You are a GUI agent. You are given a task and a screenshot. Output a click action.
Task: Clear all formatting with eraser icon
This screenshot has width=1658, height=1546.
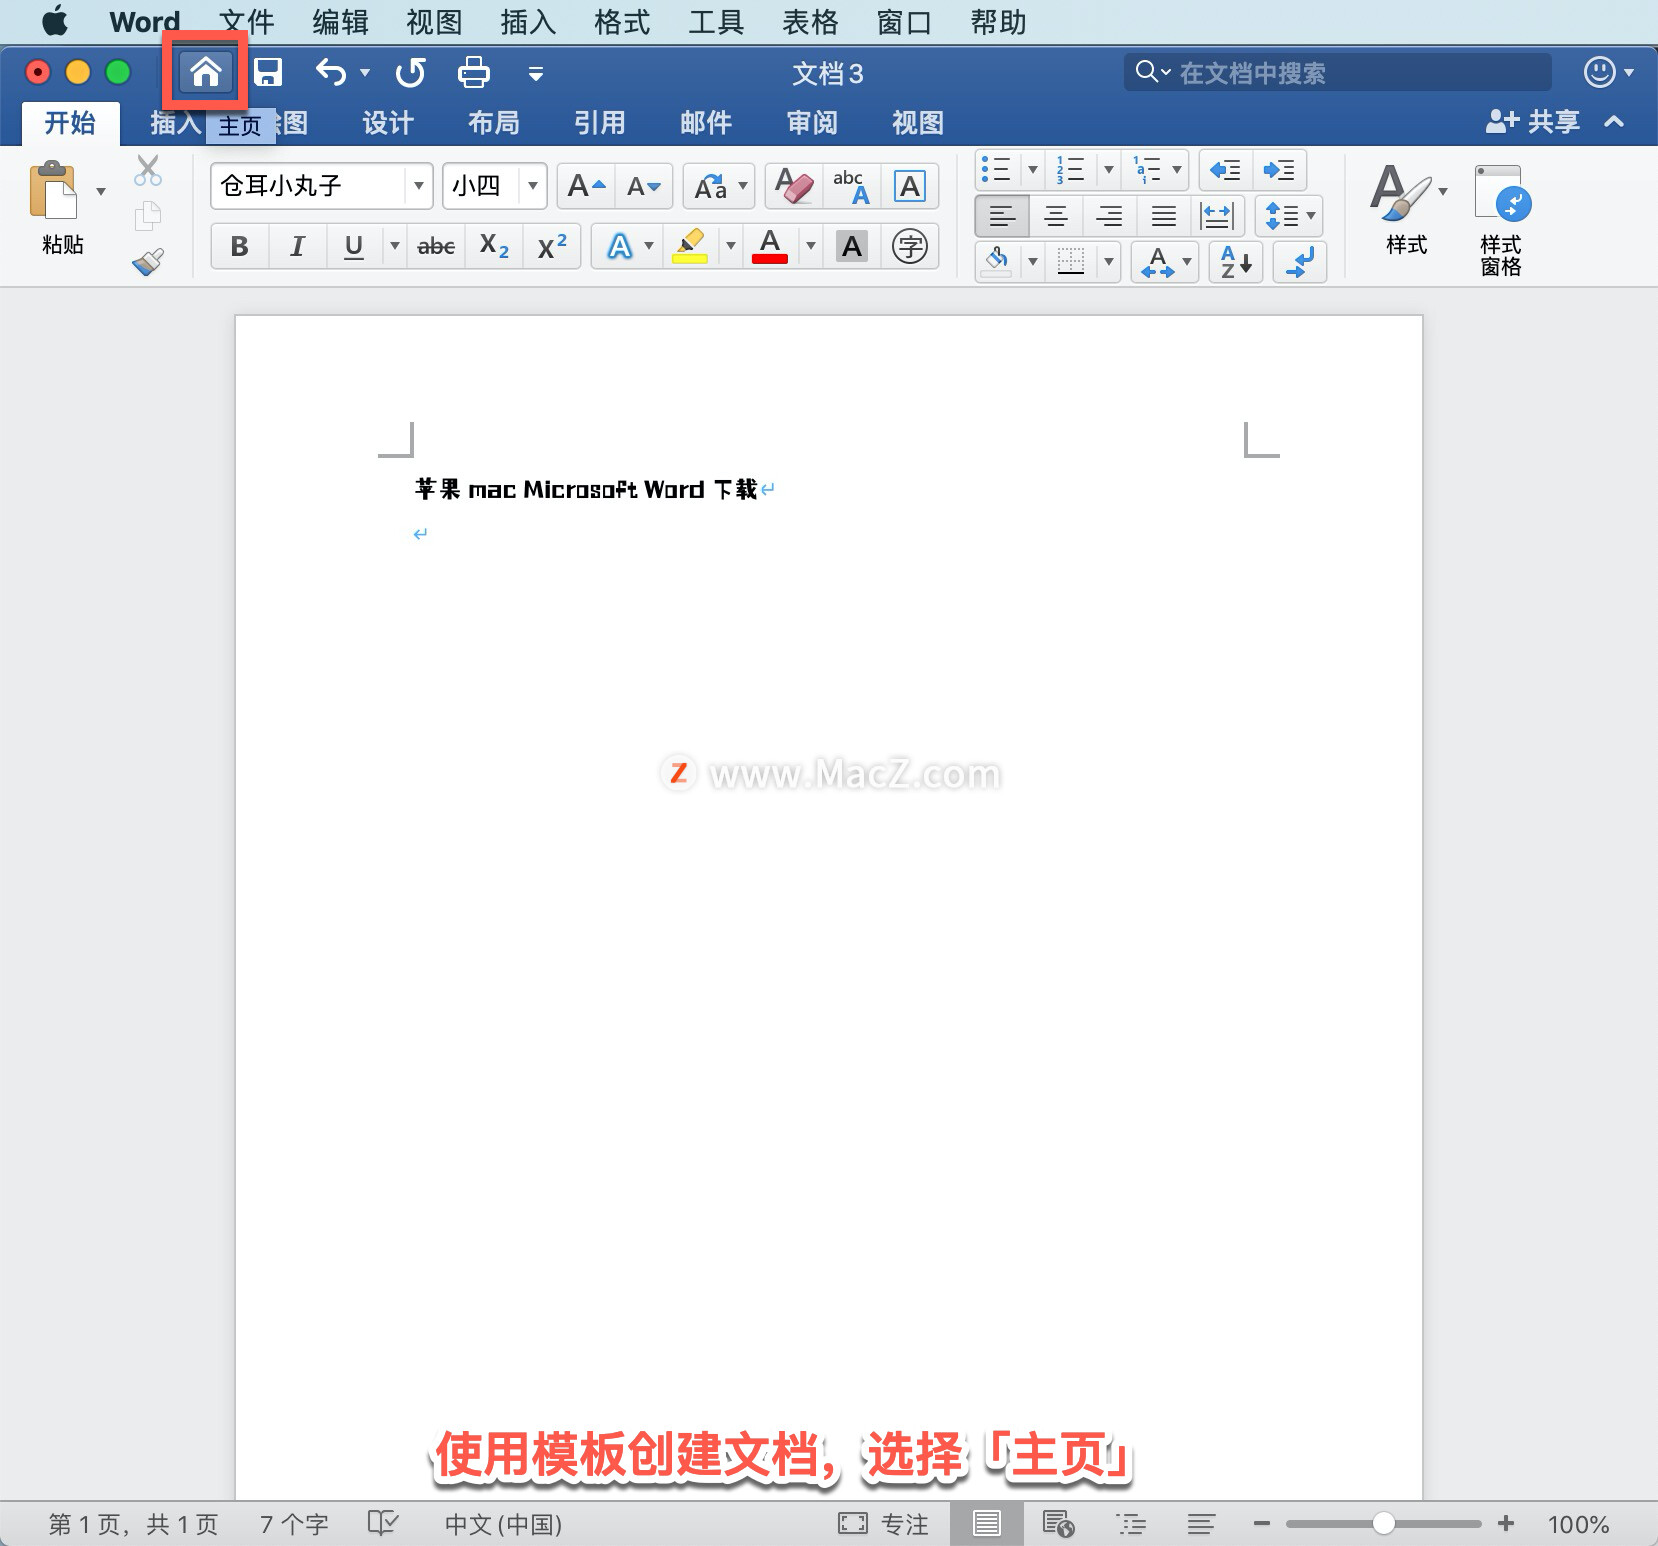click(794, 186)
